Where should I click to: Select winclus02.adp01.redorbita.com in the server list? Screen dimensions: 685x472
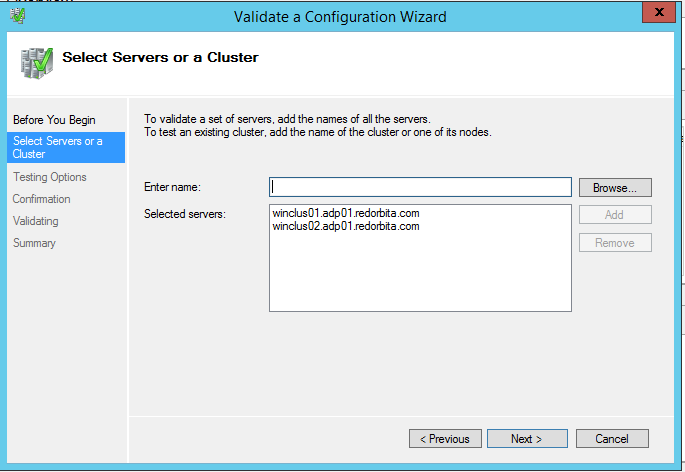click(345, 226)
